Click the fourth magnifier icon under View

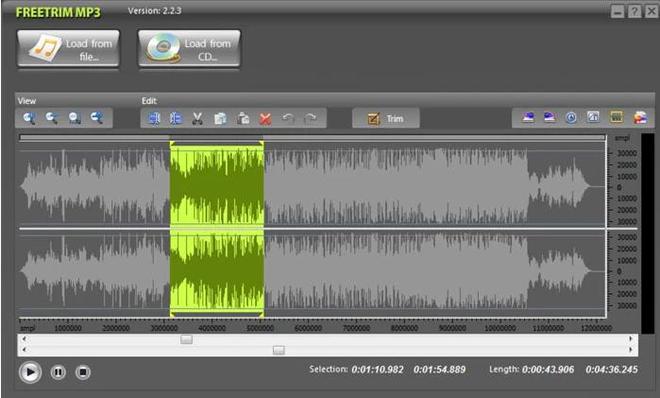pyautogui.click(x=97, y=118)
